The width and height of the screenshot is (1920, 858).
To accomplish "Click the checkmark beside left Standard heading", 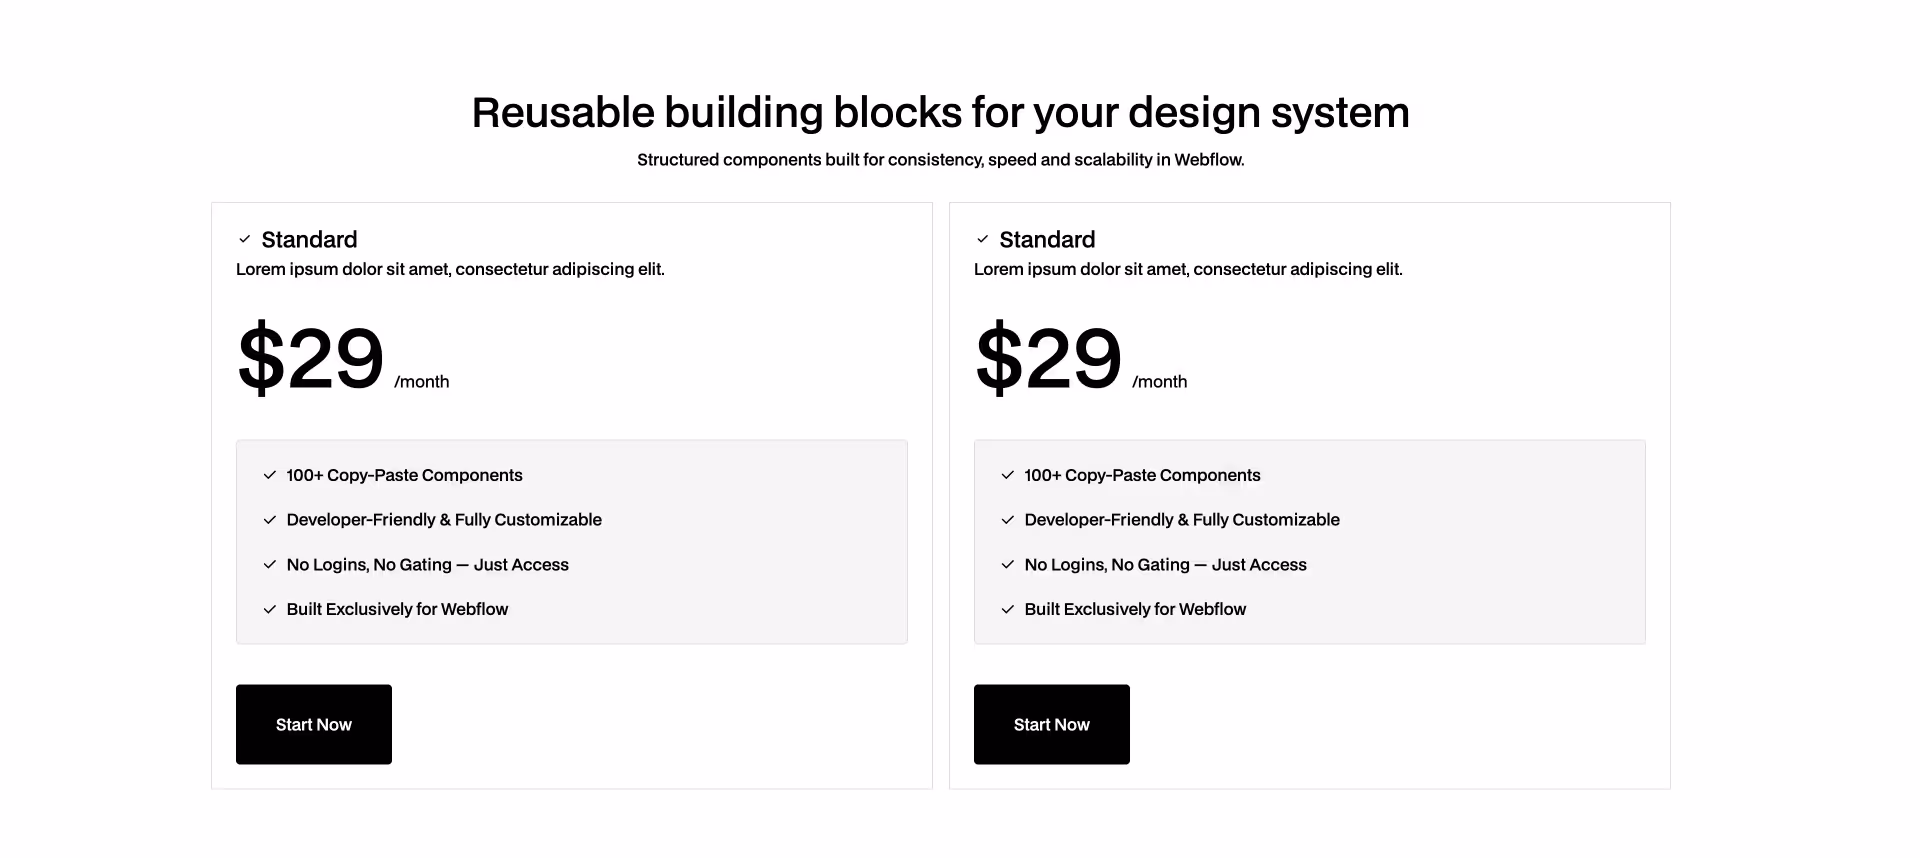I will coord(245,239).
